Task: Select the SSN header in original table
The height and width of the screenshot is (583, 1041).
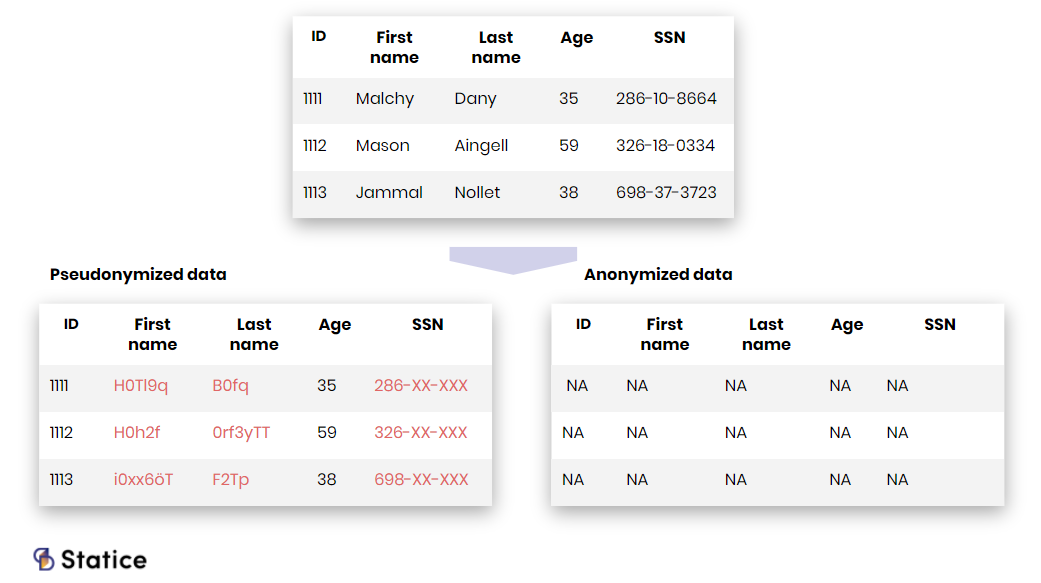Action: pos(669,38)
